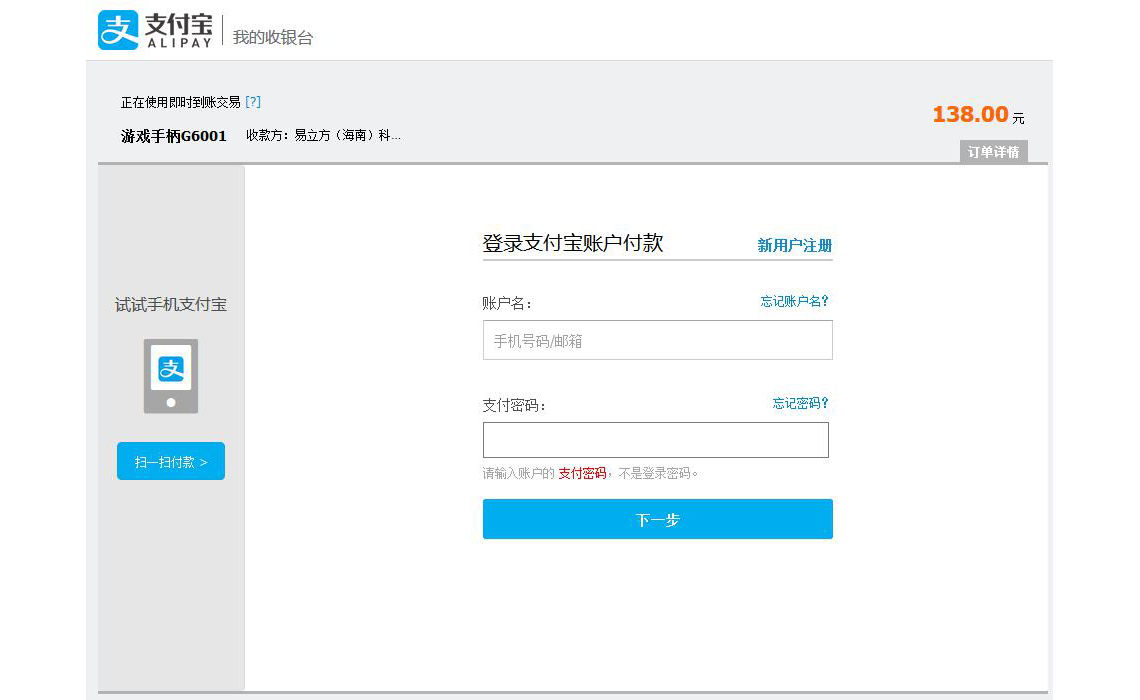
Task: Click the phone Alipay icon in sidebar
Action: pyautogui.click(x=171, y=376)
